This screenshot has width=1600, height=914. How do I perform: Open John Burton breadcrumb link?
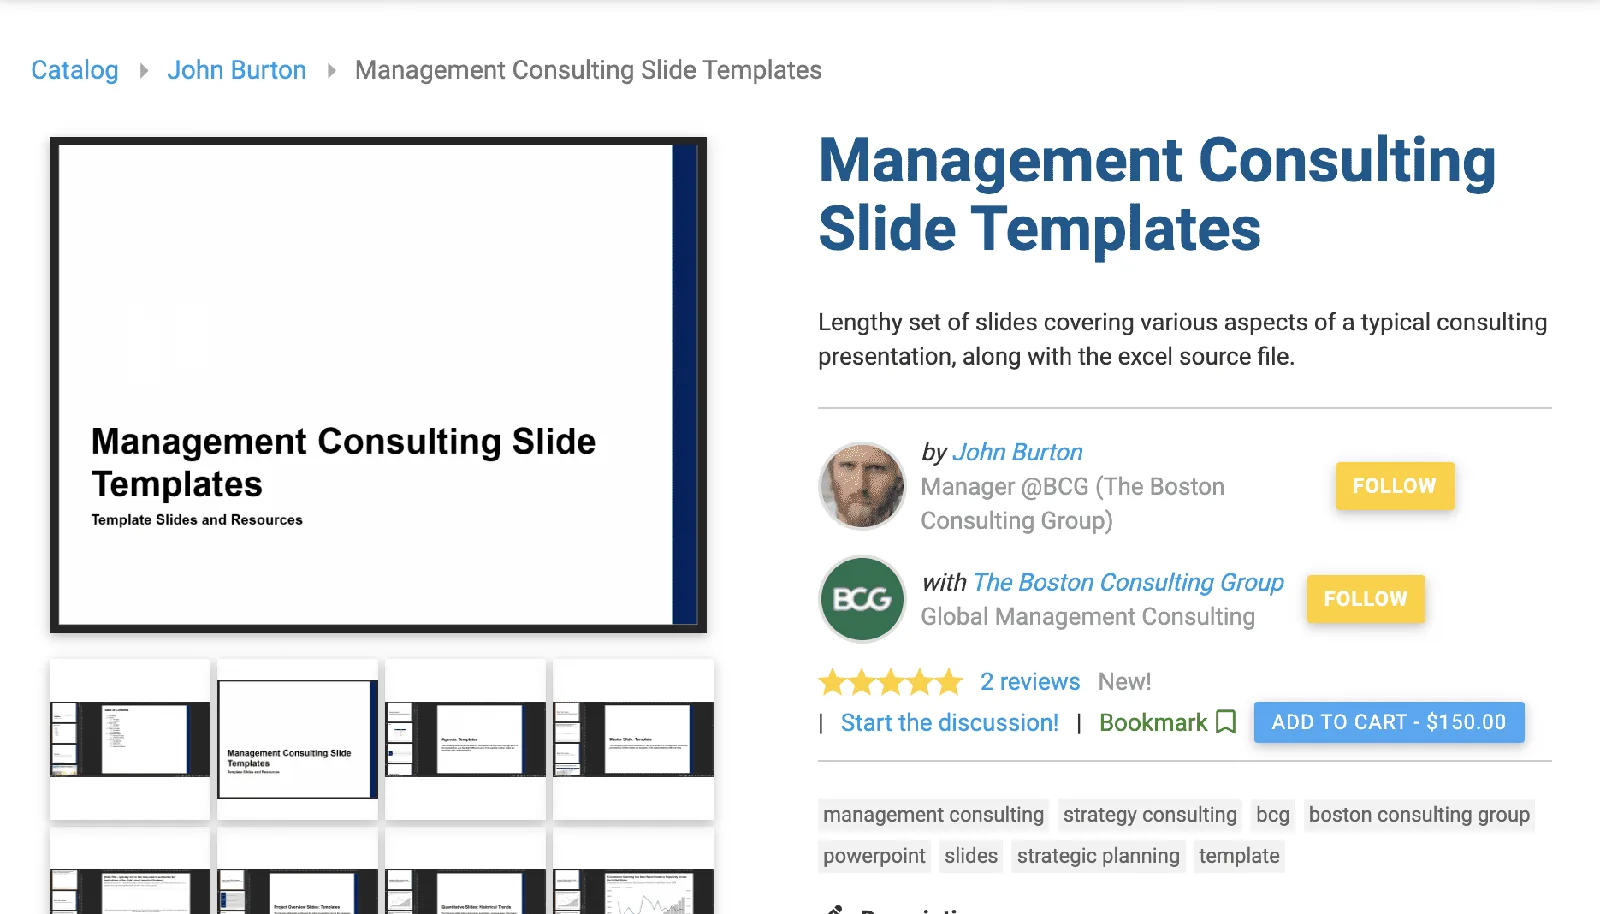[237, 70]
